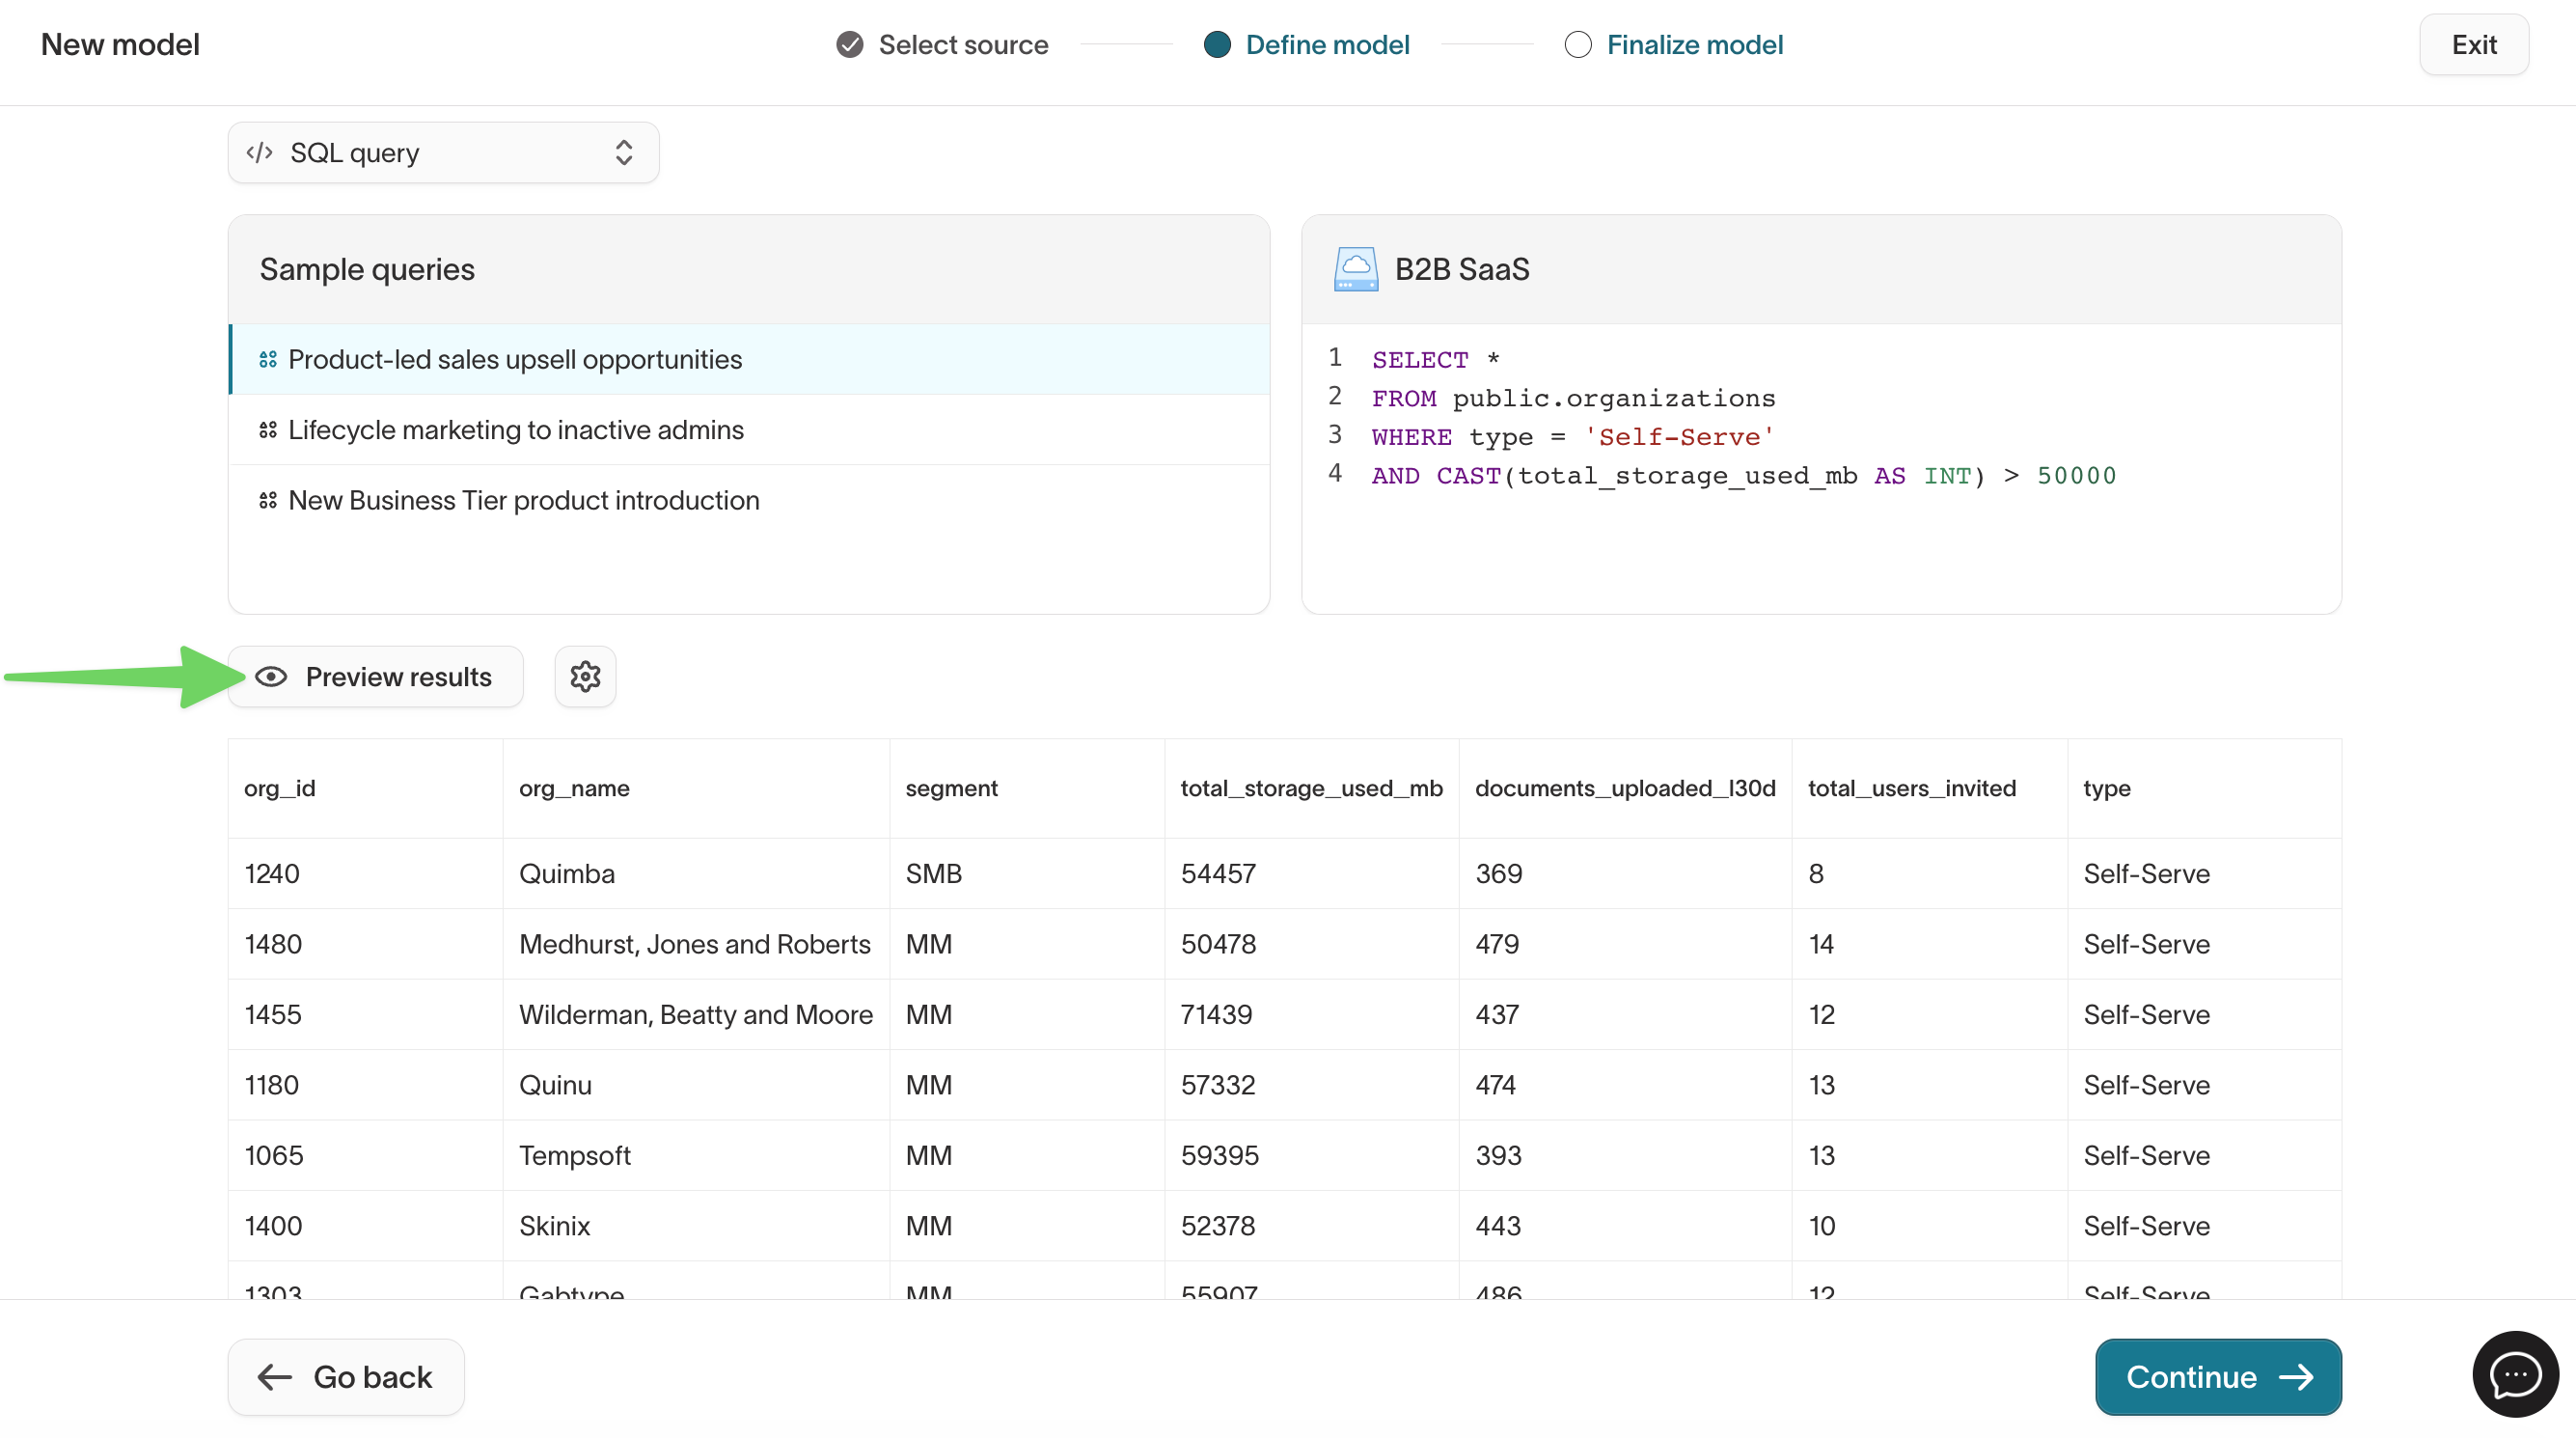Image resolution: width=2576 pixels, height=1438 pixels.
Task: Click the grid icon beside Lifecycle marketing query
Action: coord(267,429)
